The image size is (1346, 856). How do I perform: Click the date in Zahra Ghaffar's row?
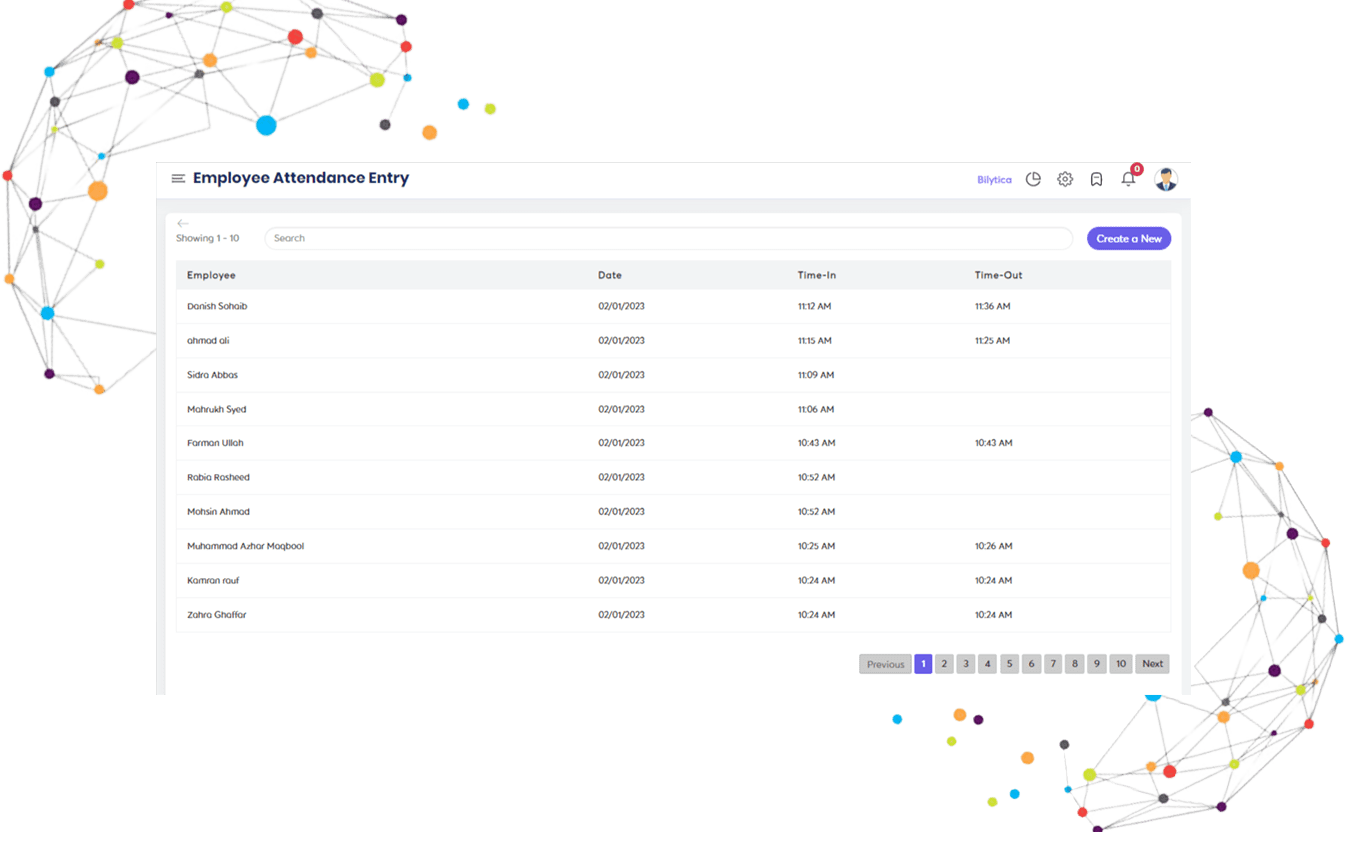tap(622, 615)
